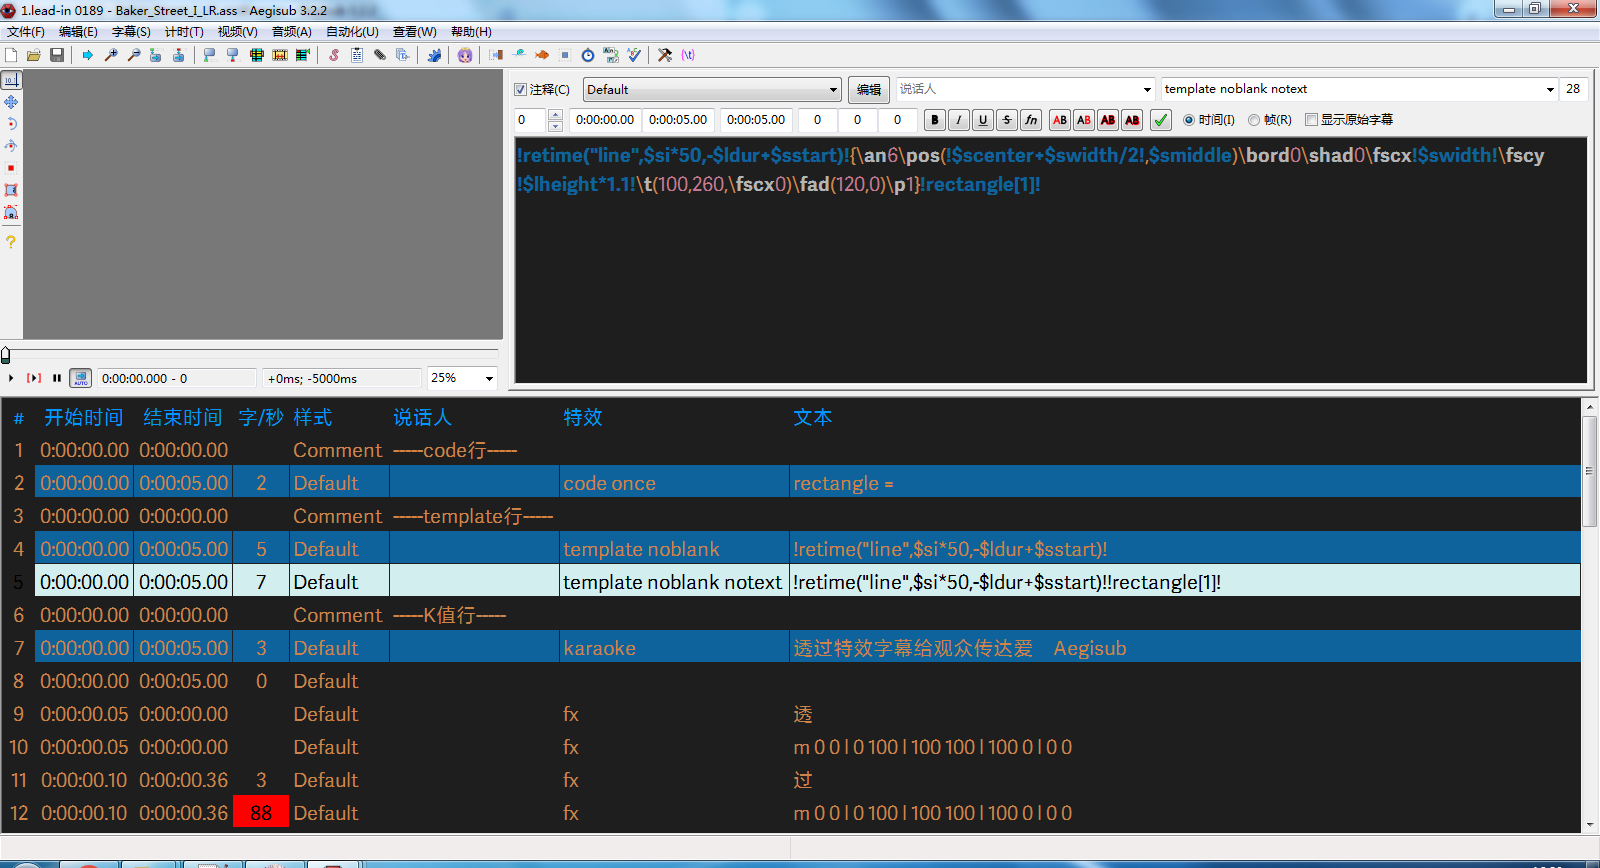The width and height of the screenshot is (1600, 868).
Task: Open the Properties clipboard icon
Action: (x=357, y=55)
